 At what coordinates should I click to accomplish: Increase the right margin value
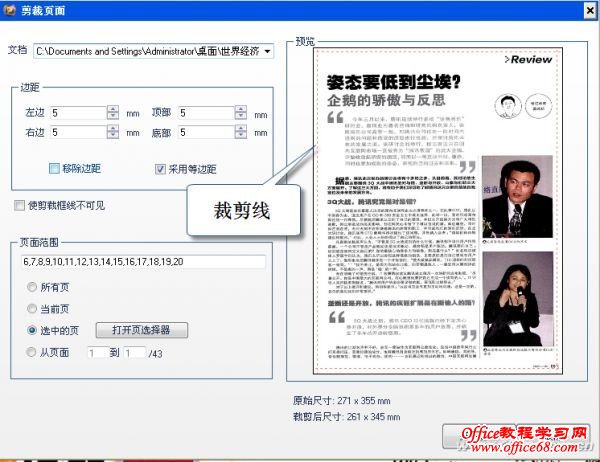113,129
